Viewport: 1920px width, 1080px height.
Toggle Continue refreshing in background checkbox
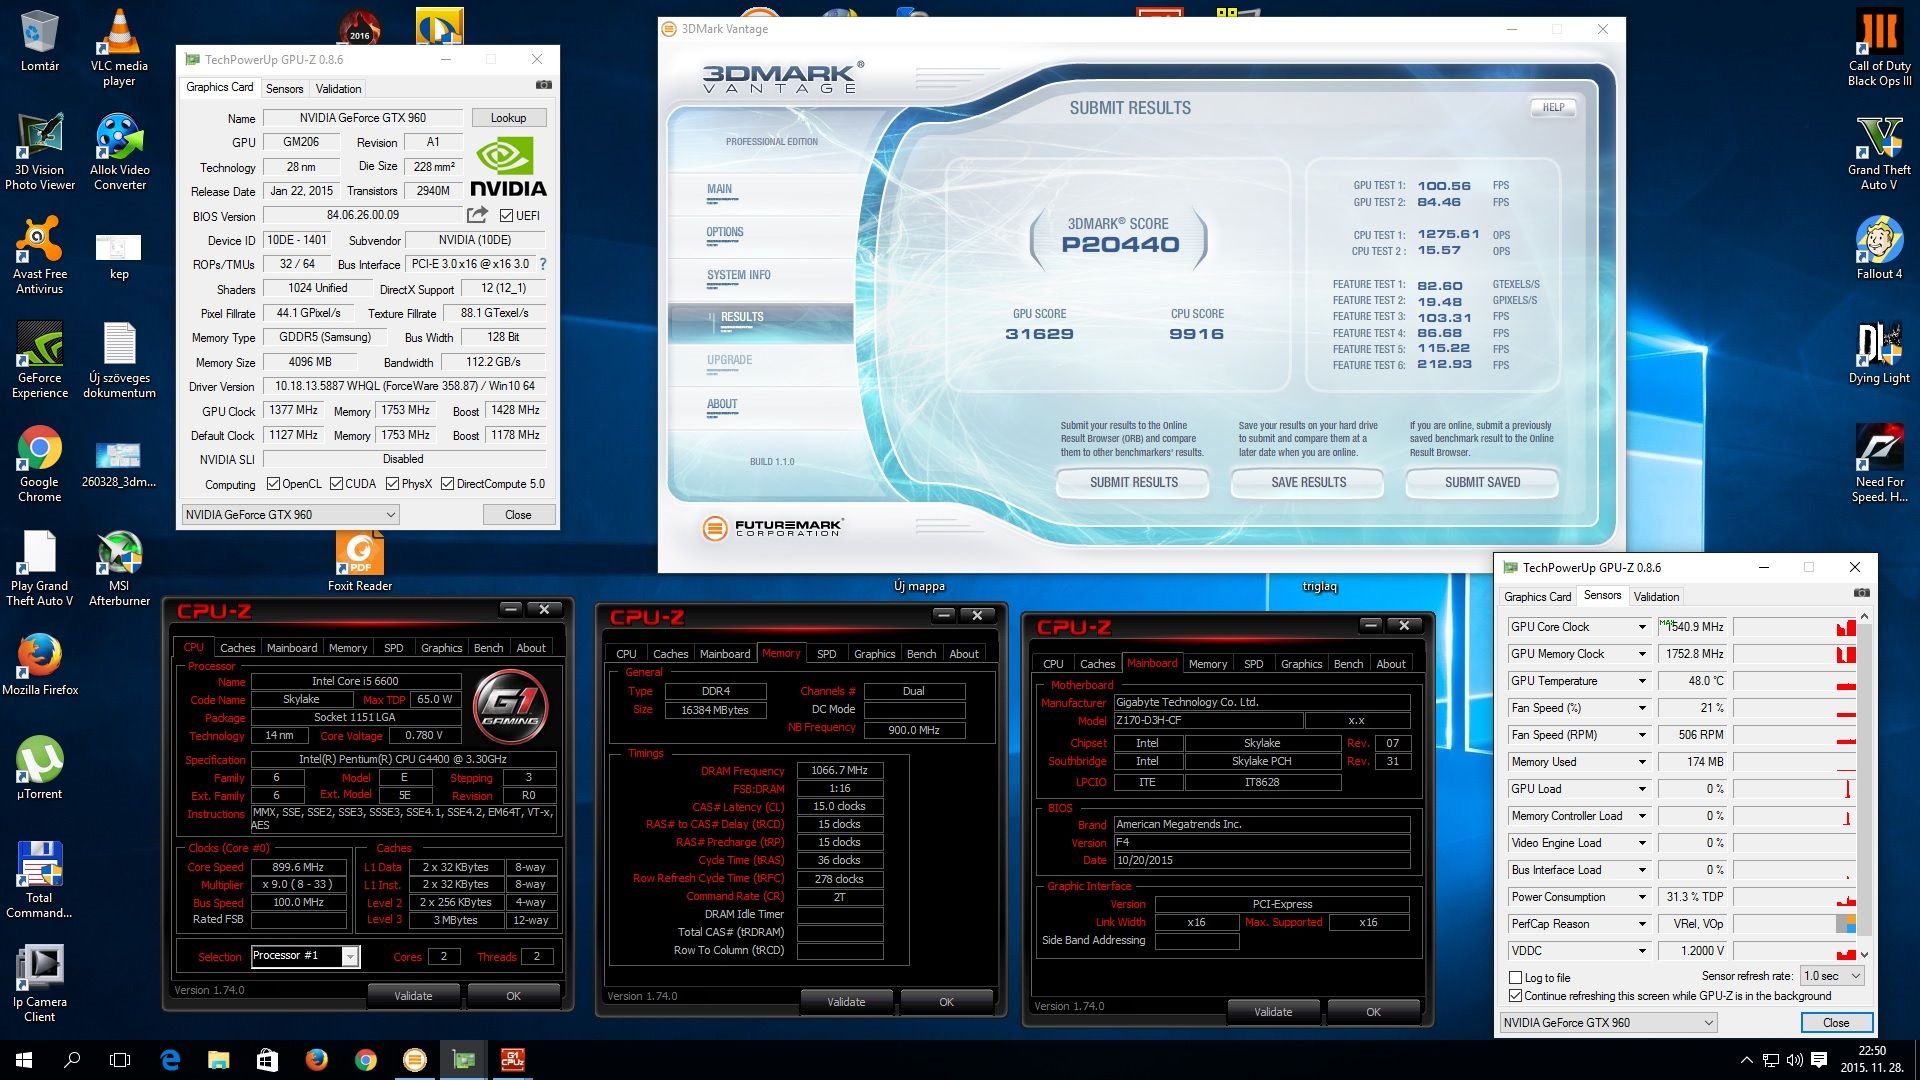click(x=1515, y=996)
